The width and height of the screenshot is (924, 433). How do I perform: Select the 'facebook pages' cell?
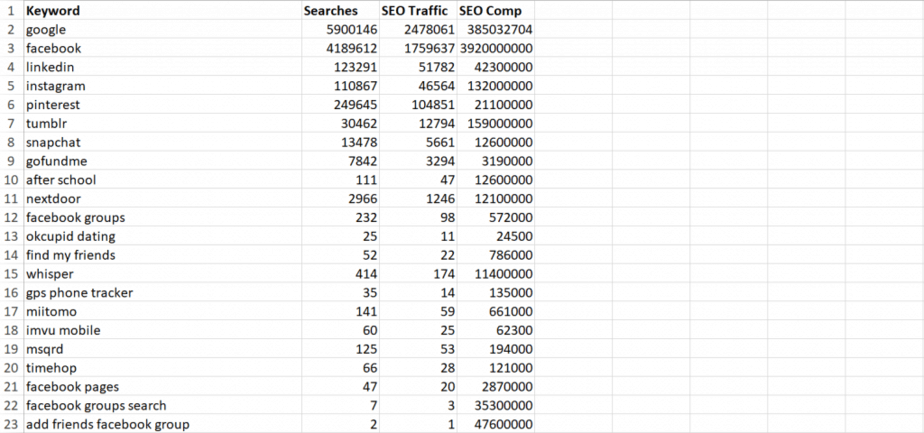pyautogui.click(x=162, y=387)
